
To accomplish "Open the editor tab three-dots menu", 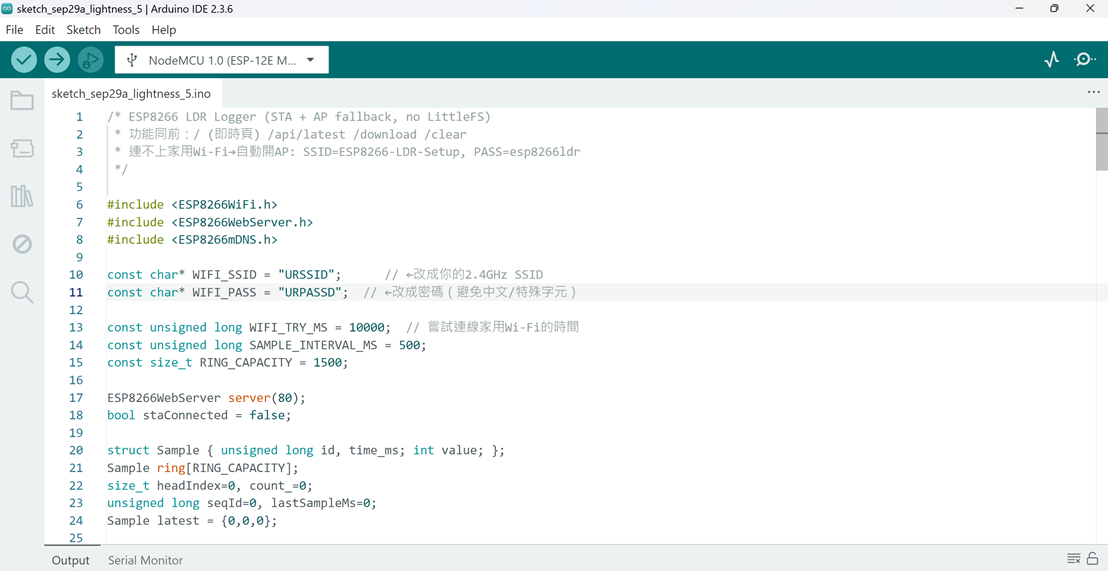I will pos(1093,92).
